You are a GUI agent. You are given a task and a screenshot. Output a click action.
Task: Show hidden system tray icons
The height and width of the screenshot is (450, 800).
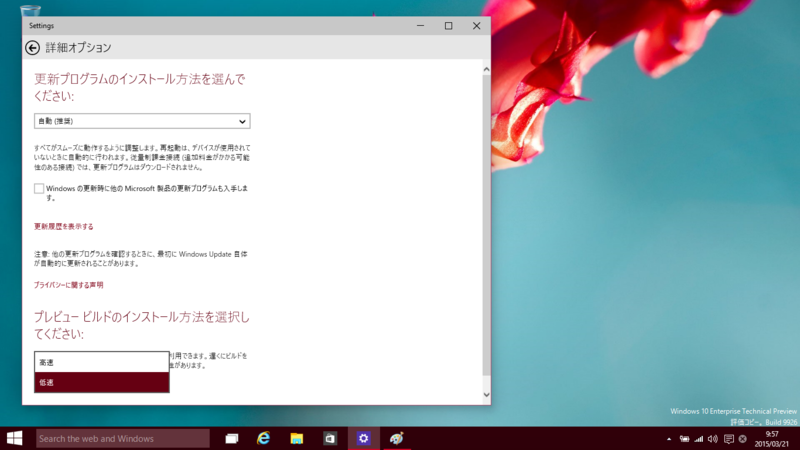pos(669,439)
